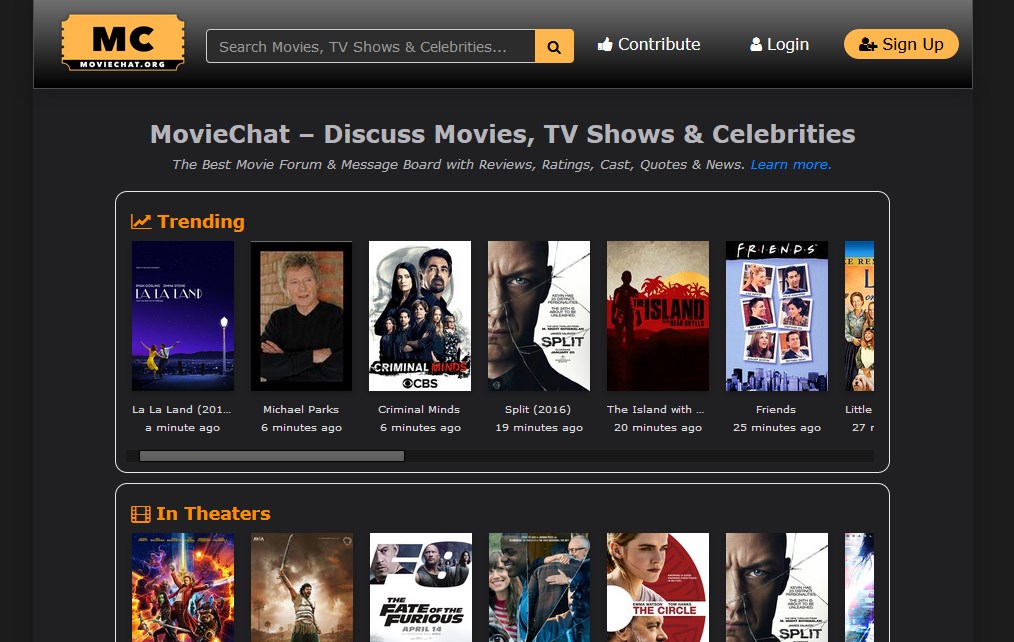Click the '20 minutes ago' timestamp

(658, 427)
